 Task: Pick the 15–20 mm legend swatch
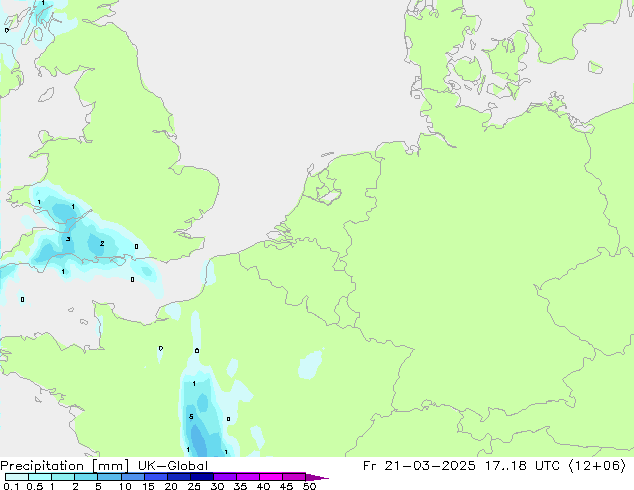(x=155, y=477)
